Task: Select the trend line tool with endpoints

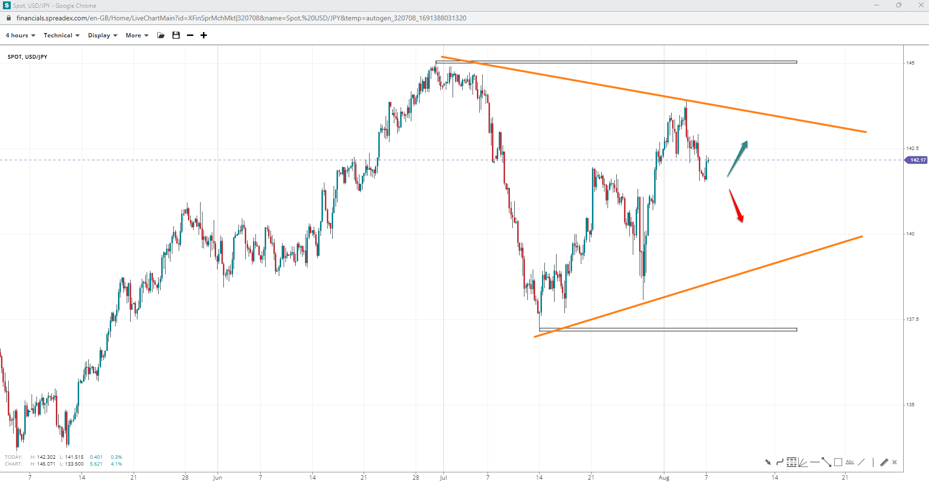Action: click(x=826, y=462)
